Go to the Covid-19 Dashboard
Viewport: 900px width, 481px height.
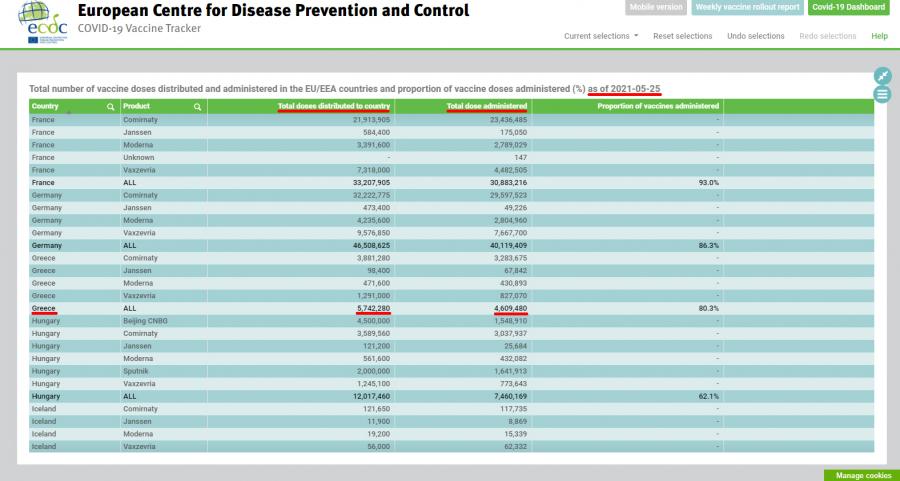(x=849, y=8)
